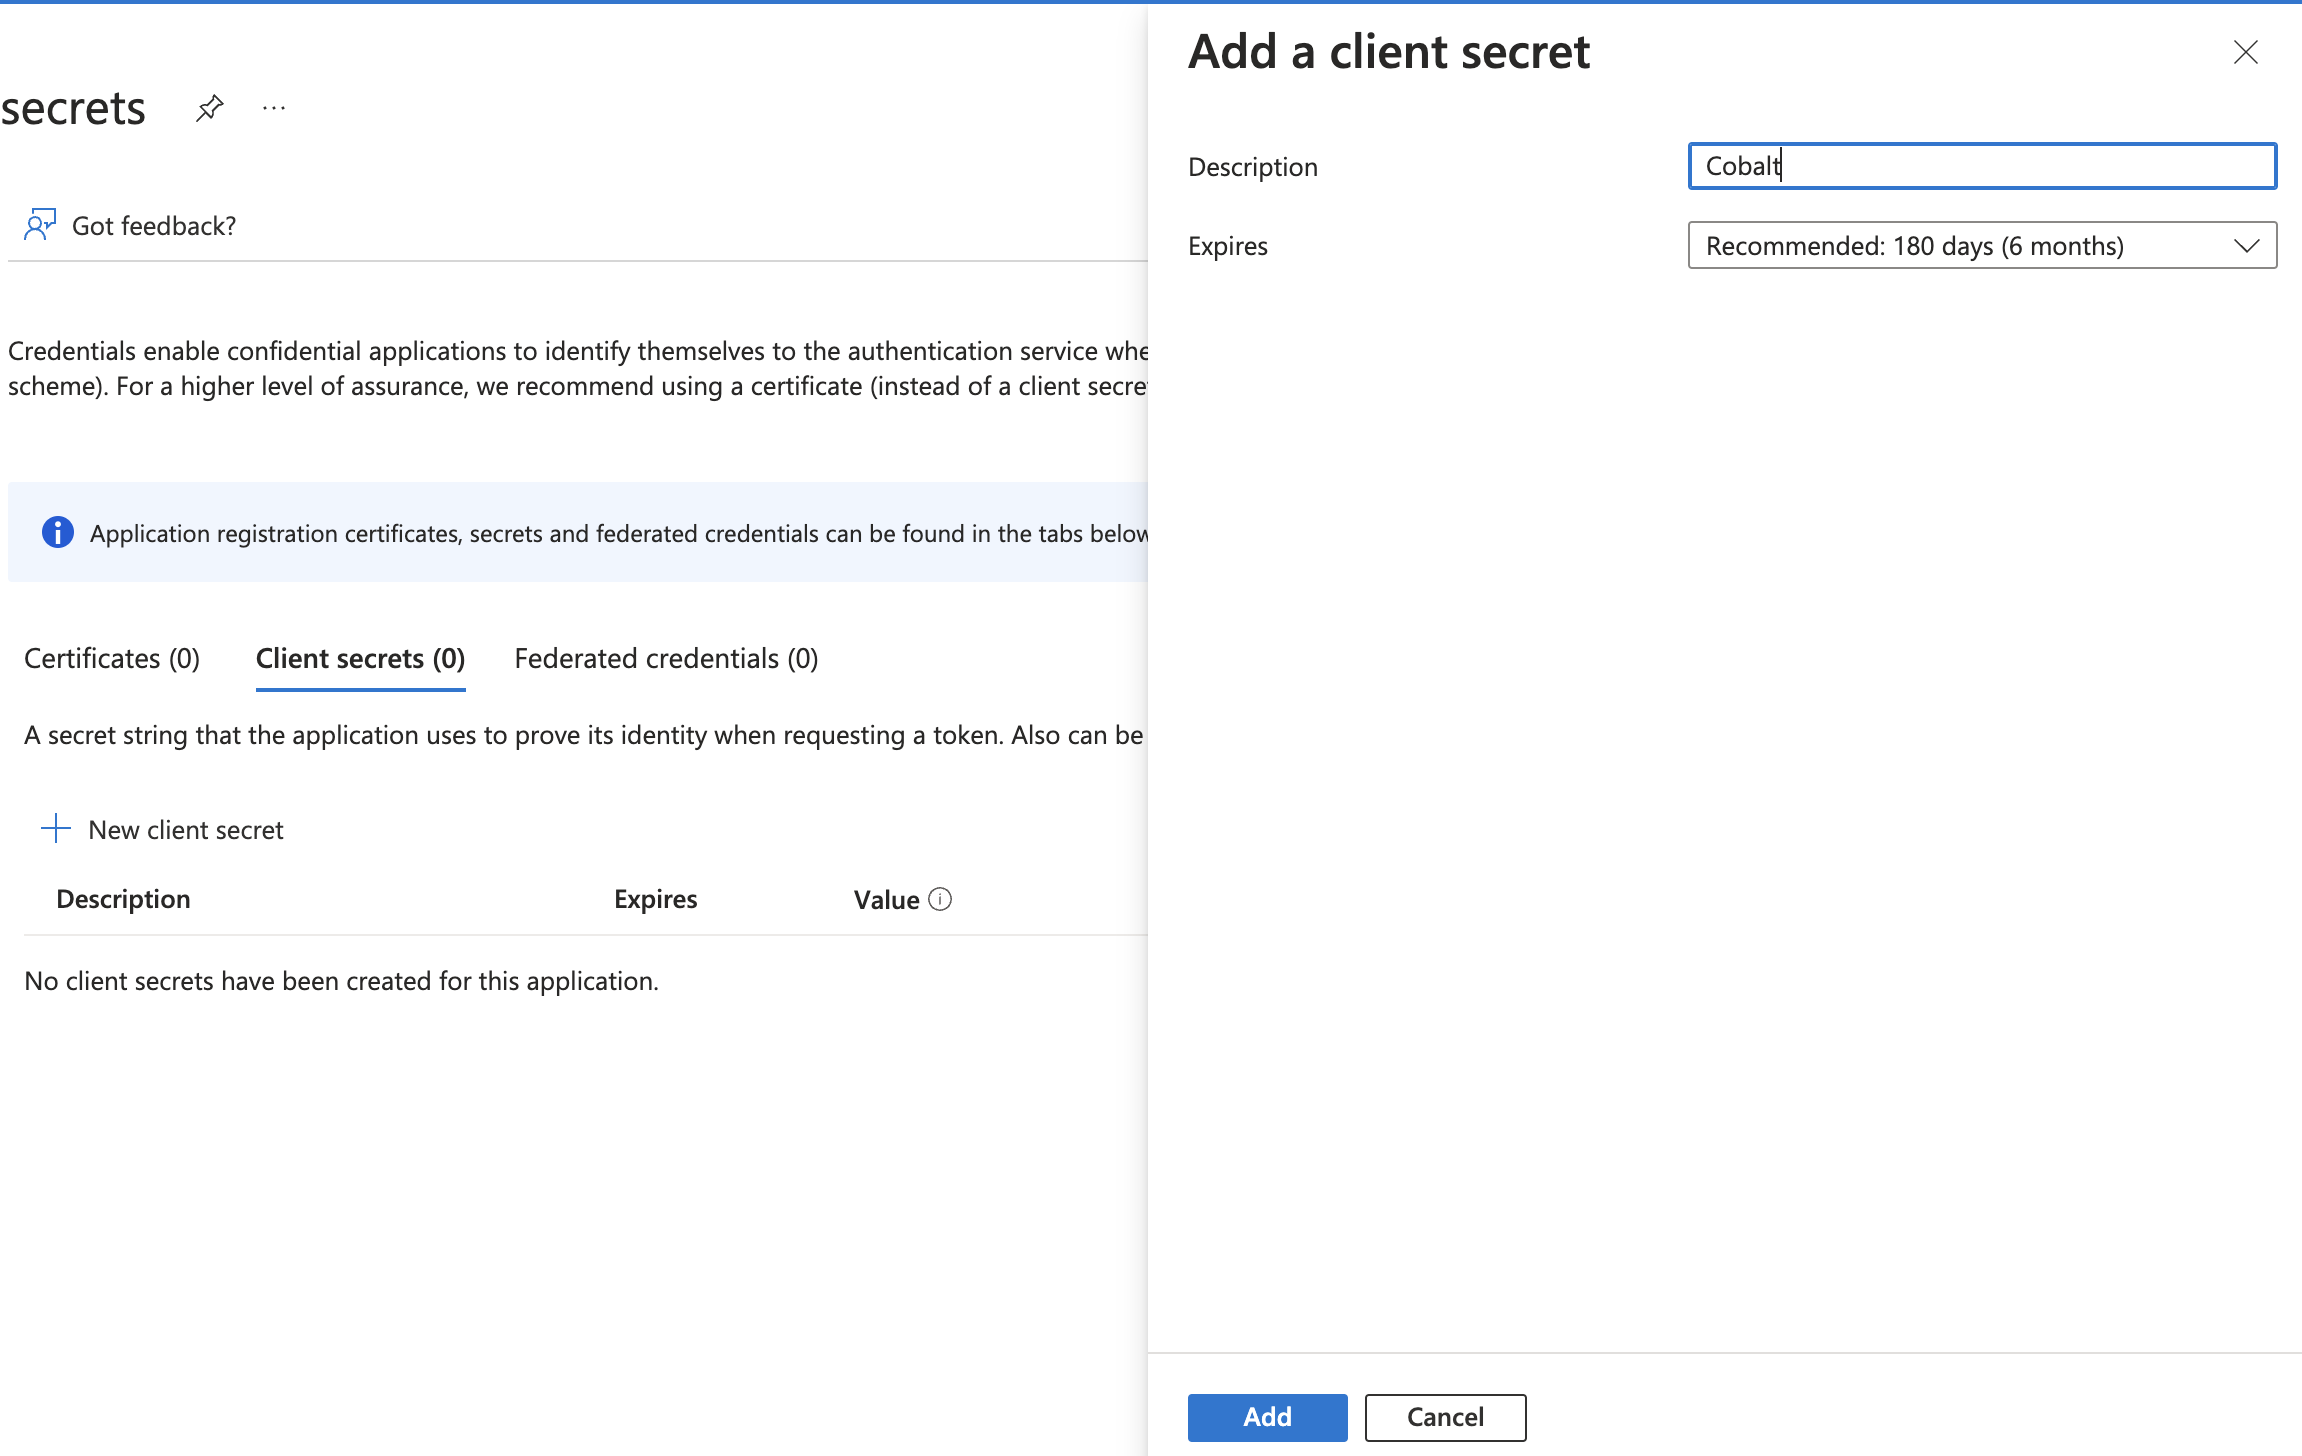Open the ellipsis overflow menu beside secrets
Viewport: 2302px width, 1456px height.
coord(273,108)
